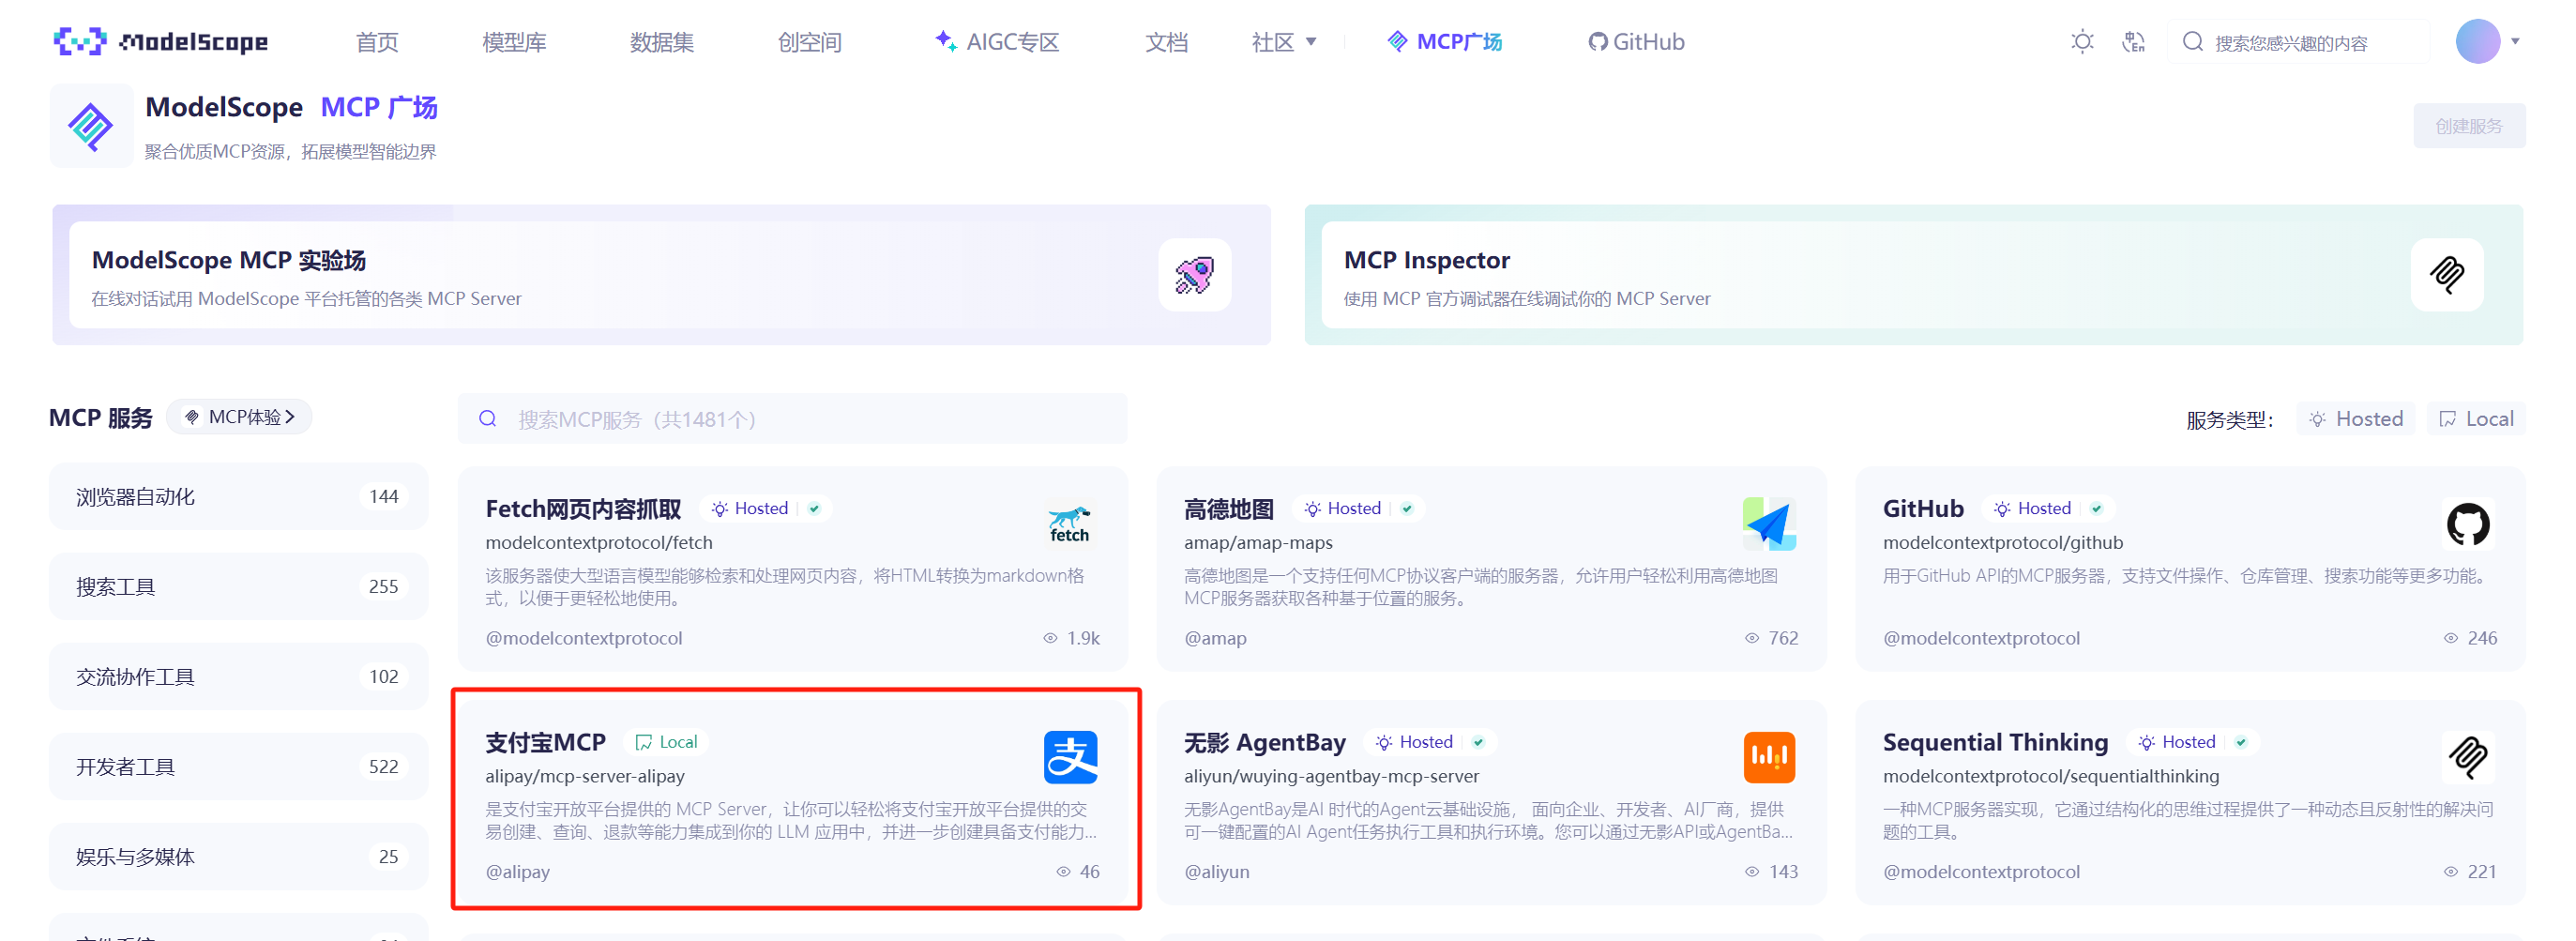Open MCP Inspector banner title

(x=1426, y=260)
